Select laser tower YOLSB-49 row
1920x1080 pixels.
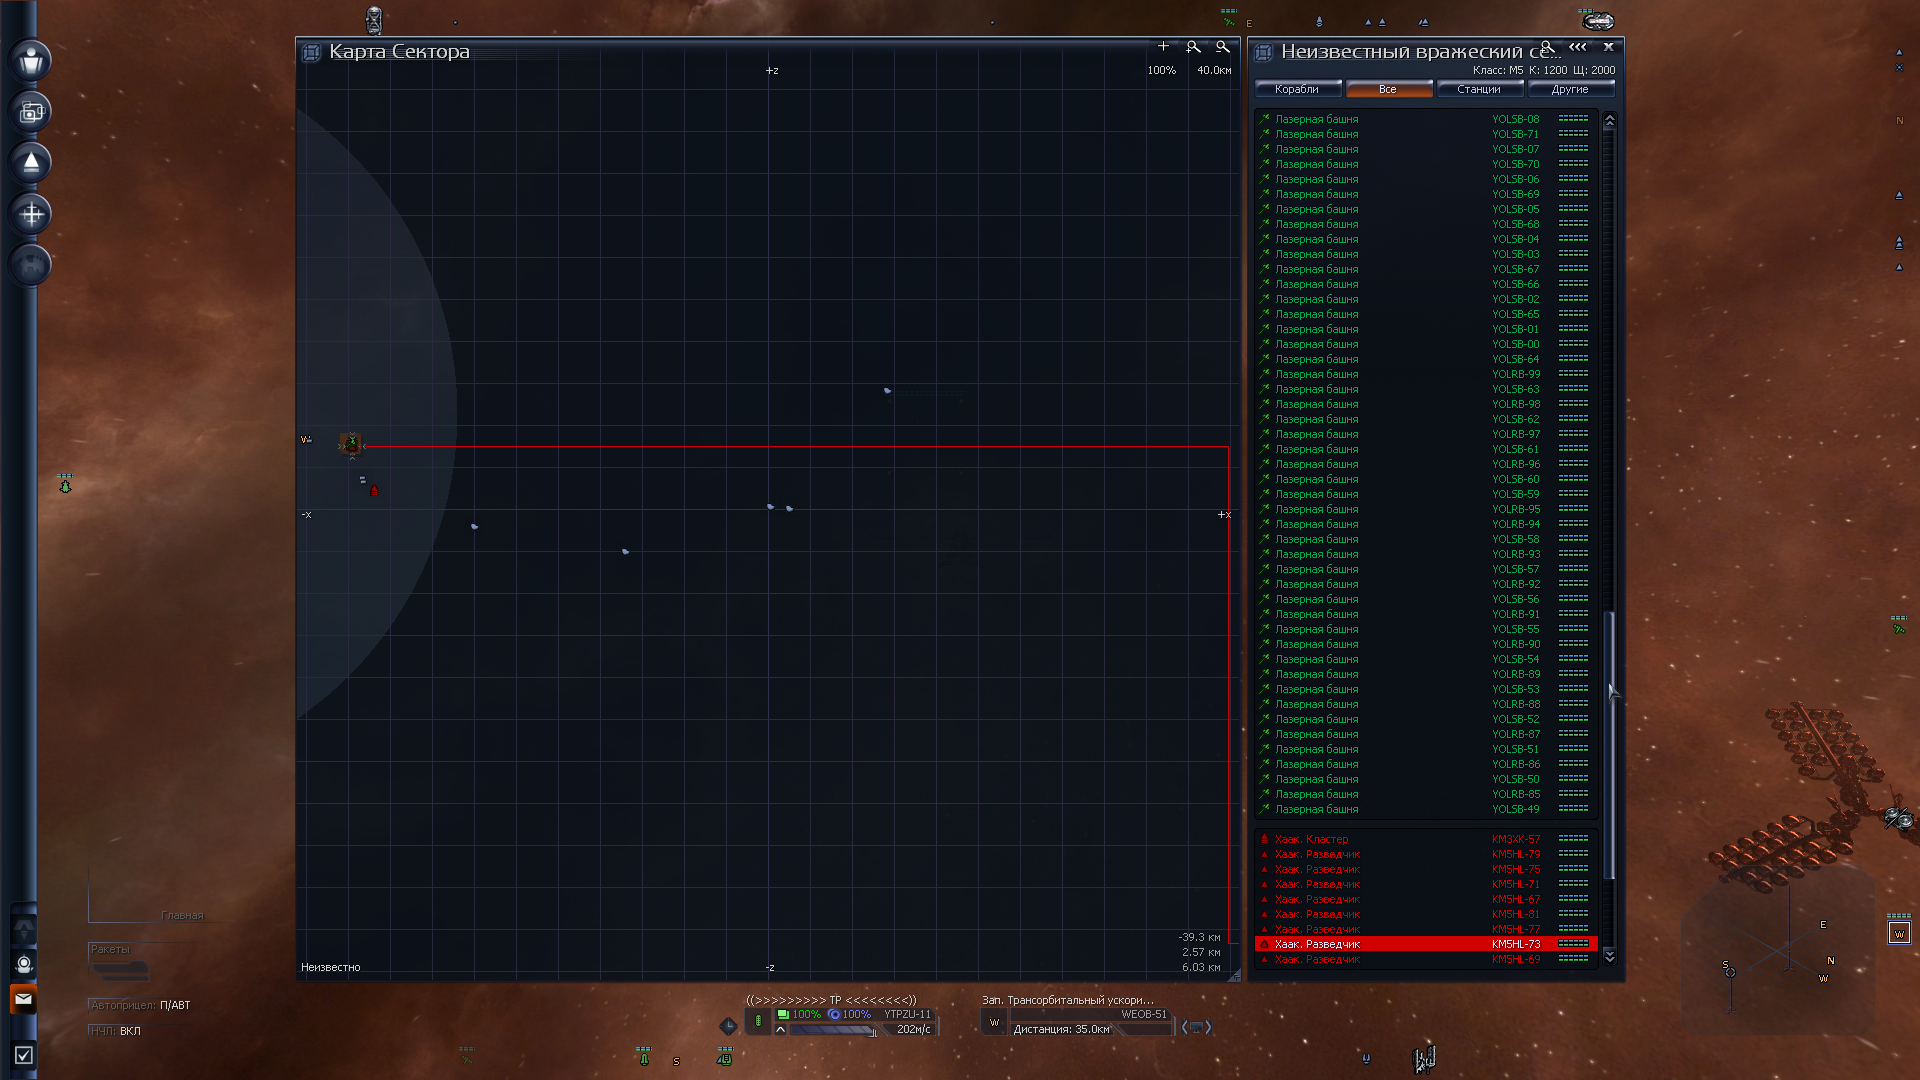point(1425,809)
